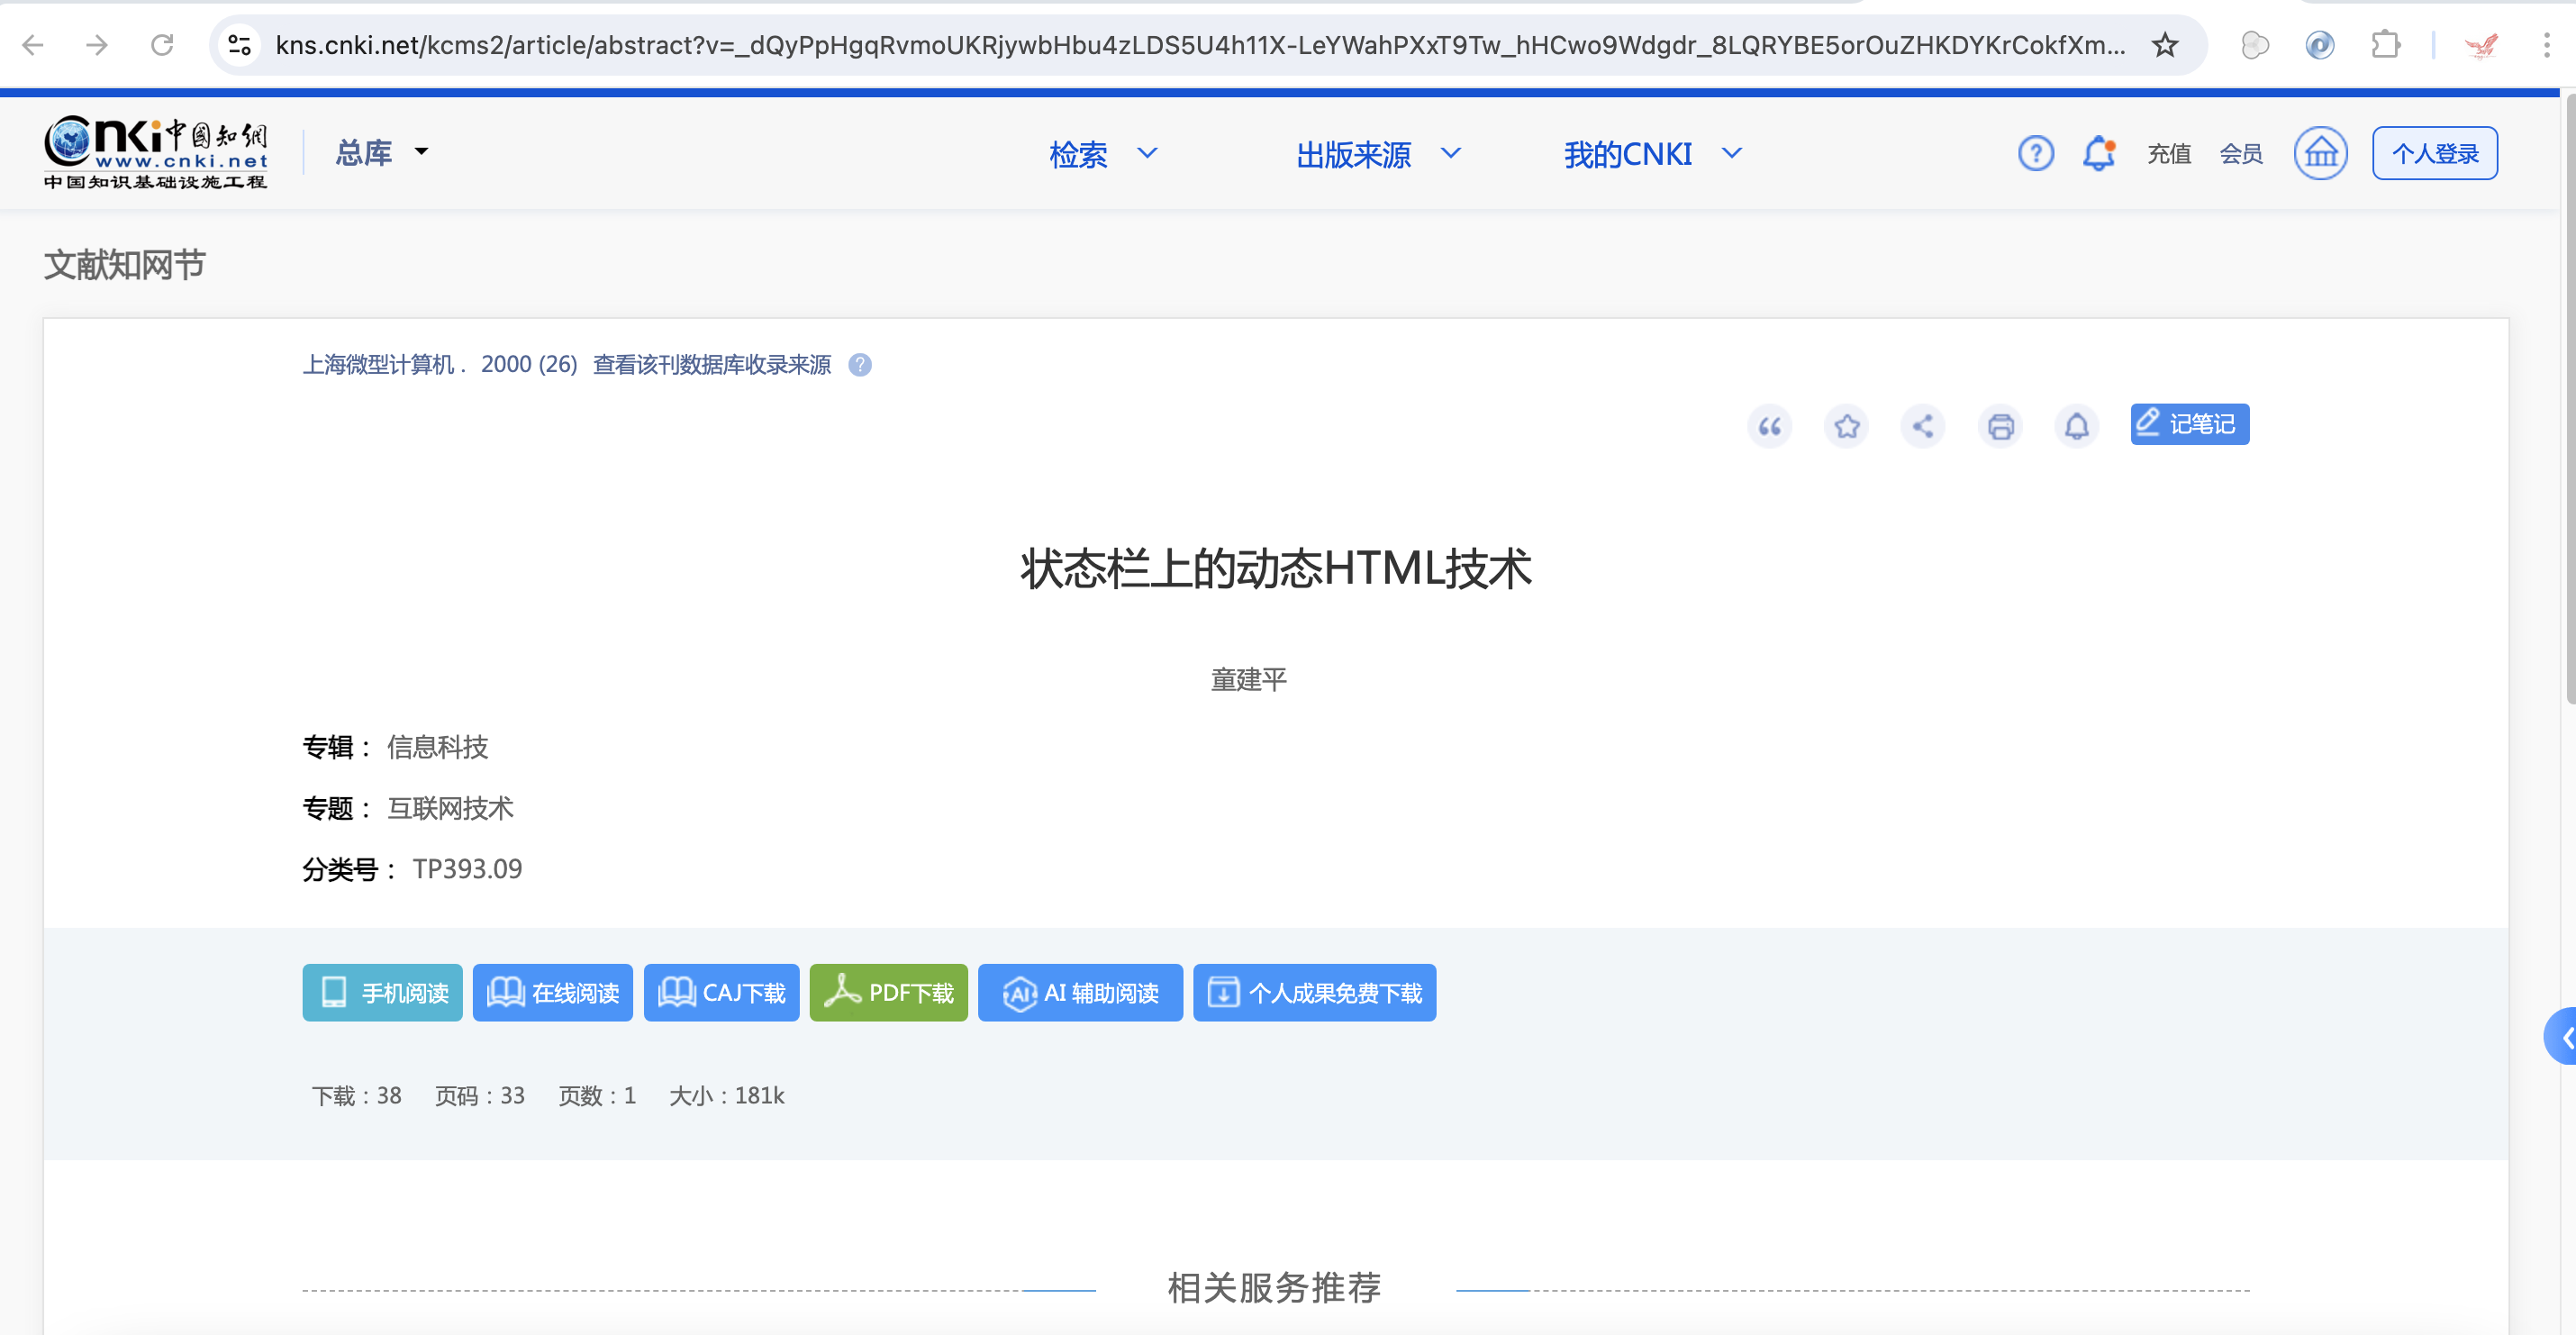The height and width of the screenshot is (1335, 2576).
Task: Click the AI 辅助阅读 button
Action: pyautogui.click(x=1080, y=992)
